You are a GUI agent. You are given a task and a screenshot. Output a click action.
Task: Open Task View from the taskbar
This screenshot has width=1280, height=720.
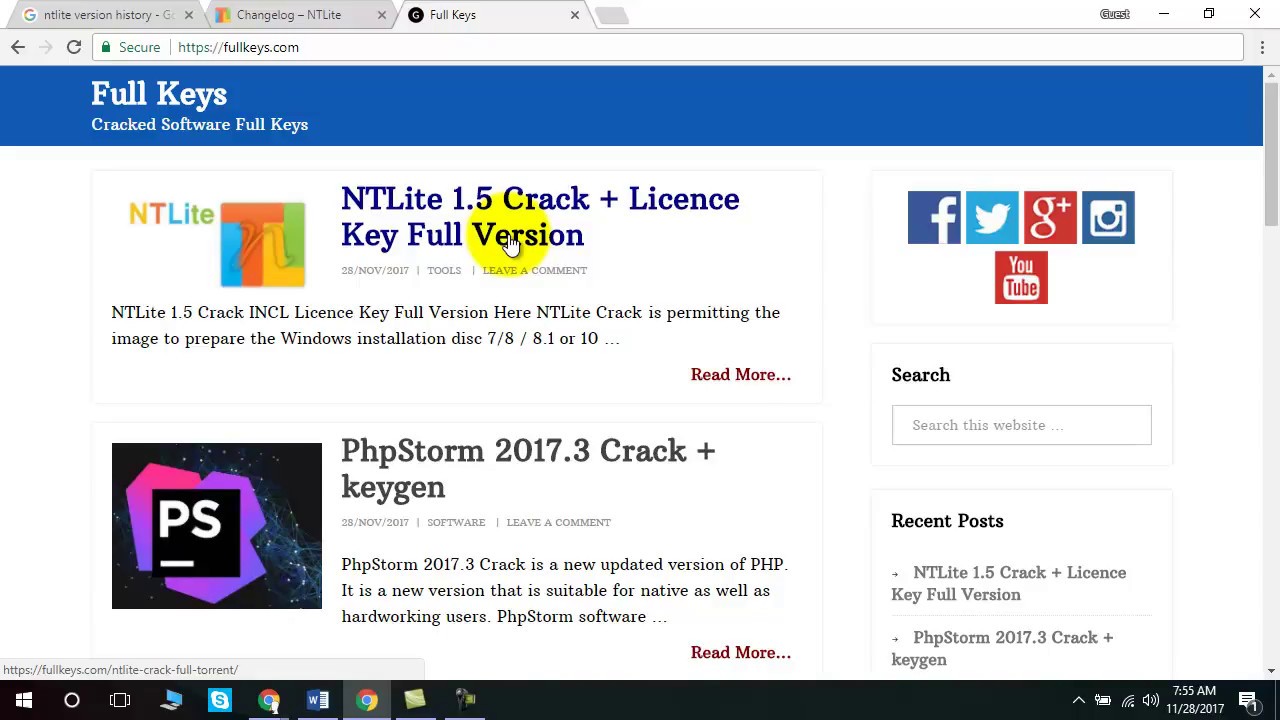(119, 700)
